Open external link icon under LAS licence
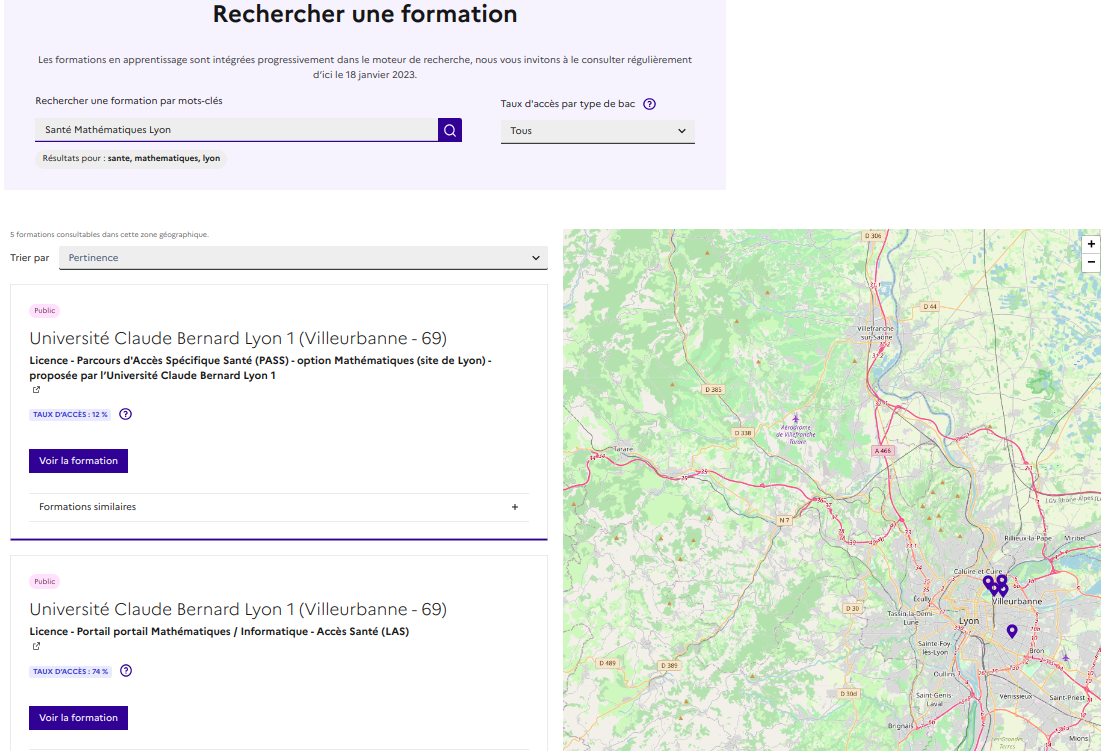 tap(36, 646)
